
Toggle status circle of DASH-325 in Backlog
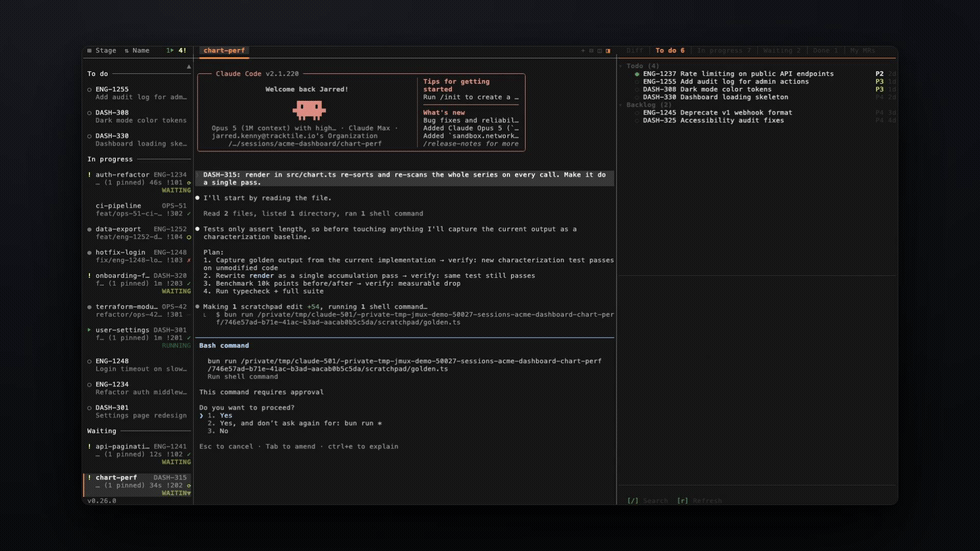pyautogui.click(x=637, y=121)
